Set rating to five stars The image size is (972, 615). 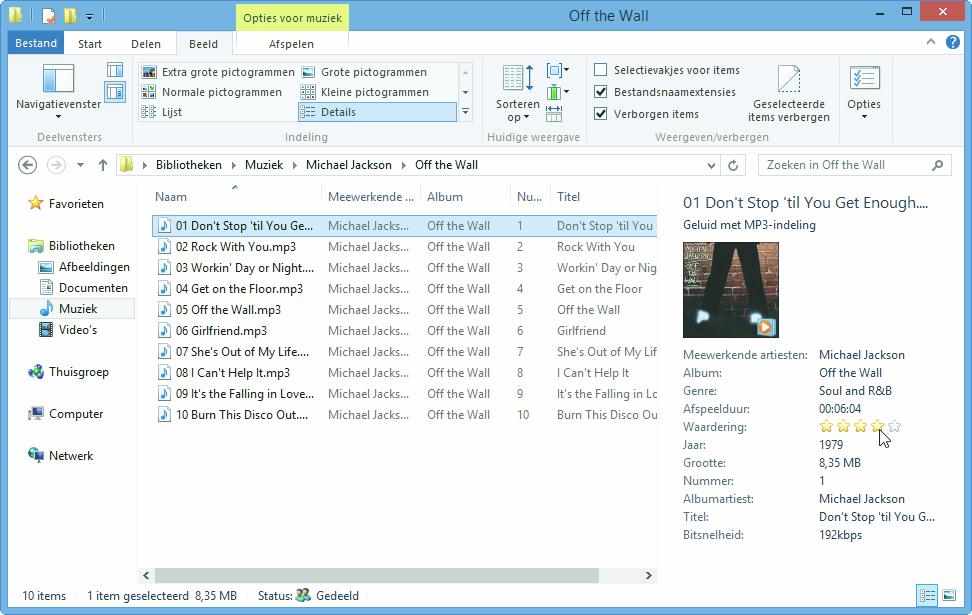[894, 426]
